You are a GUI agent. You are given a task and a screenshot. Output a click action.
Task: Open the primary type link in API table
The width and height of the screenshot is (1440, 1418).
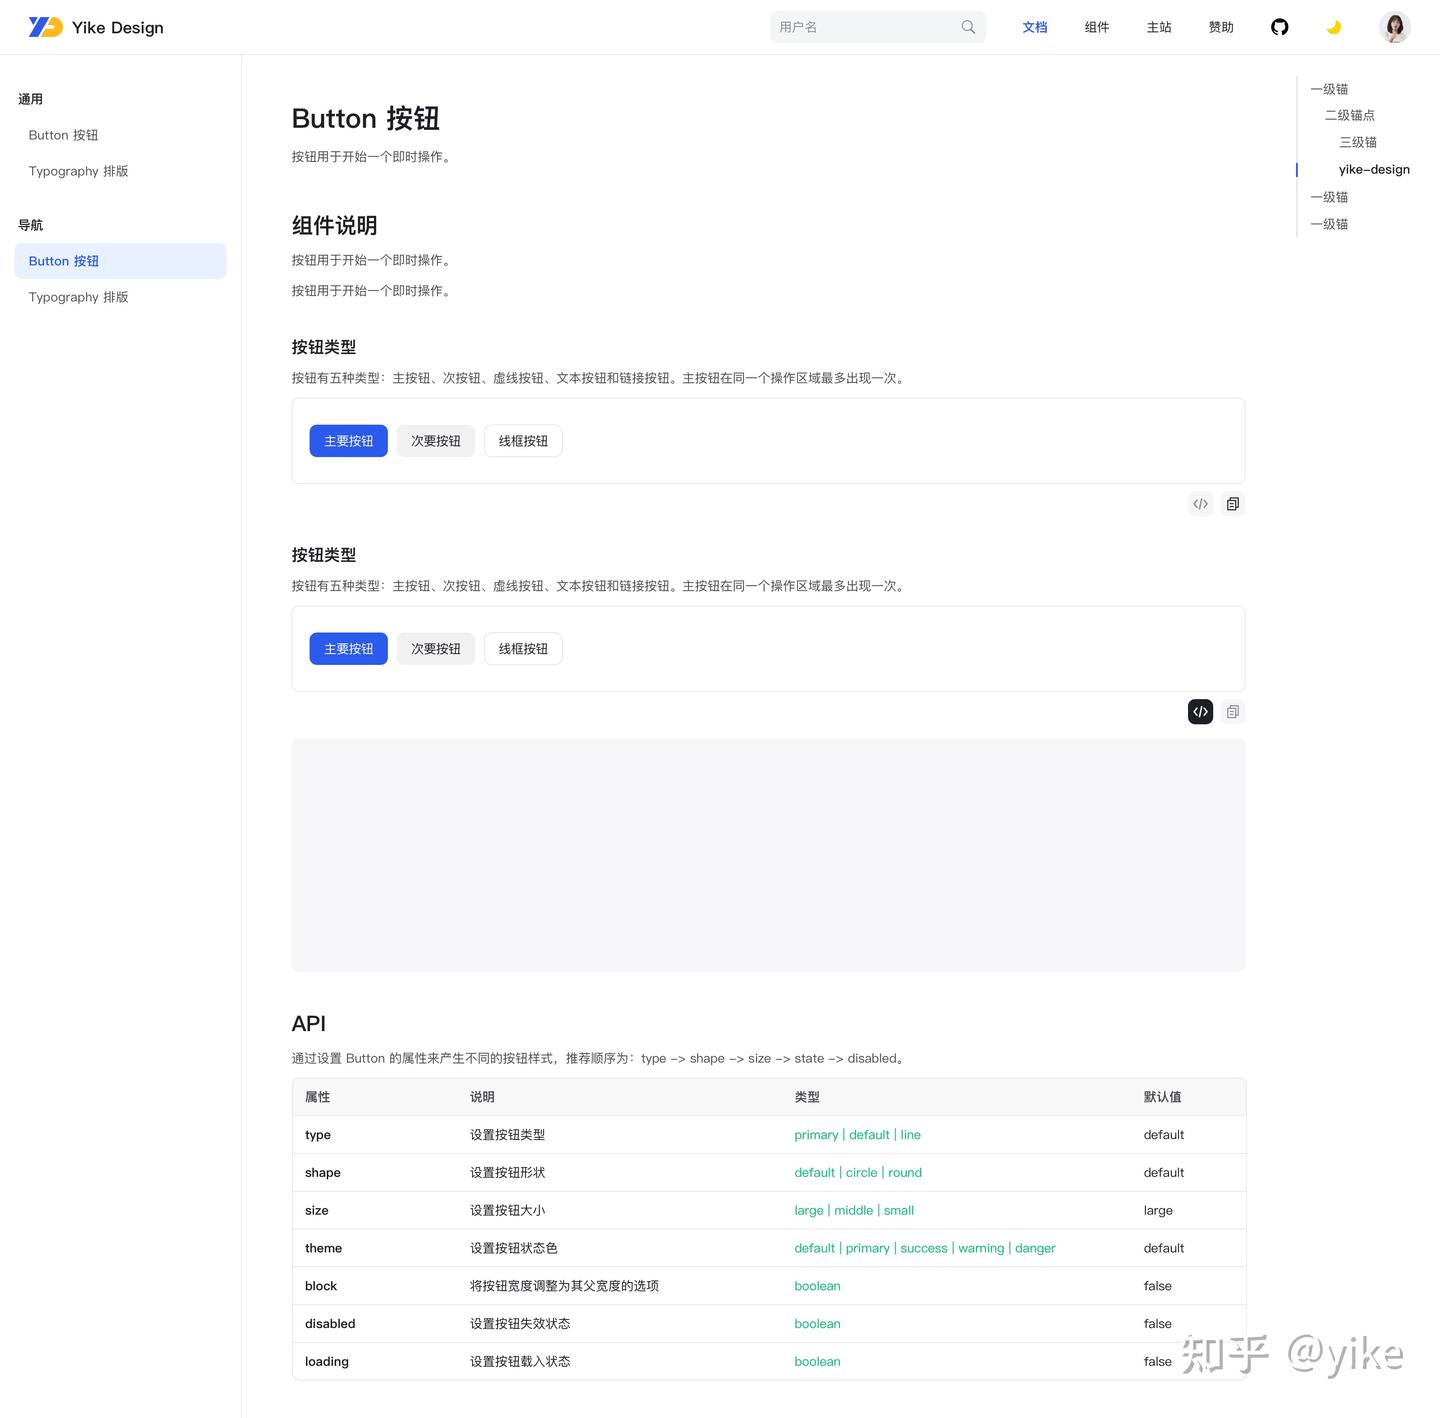tap(815, 1134)
